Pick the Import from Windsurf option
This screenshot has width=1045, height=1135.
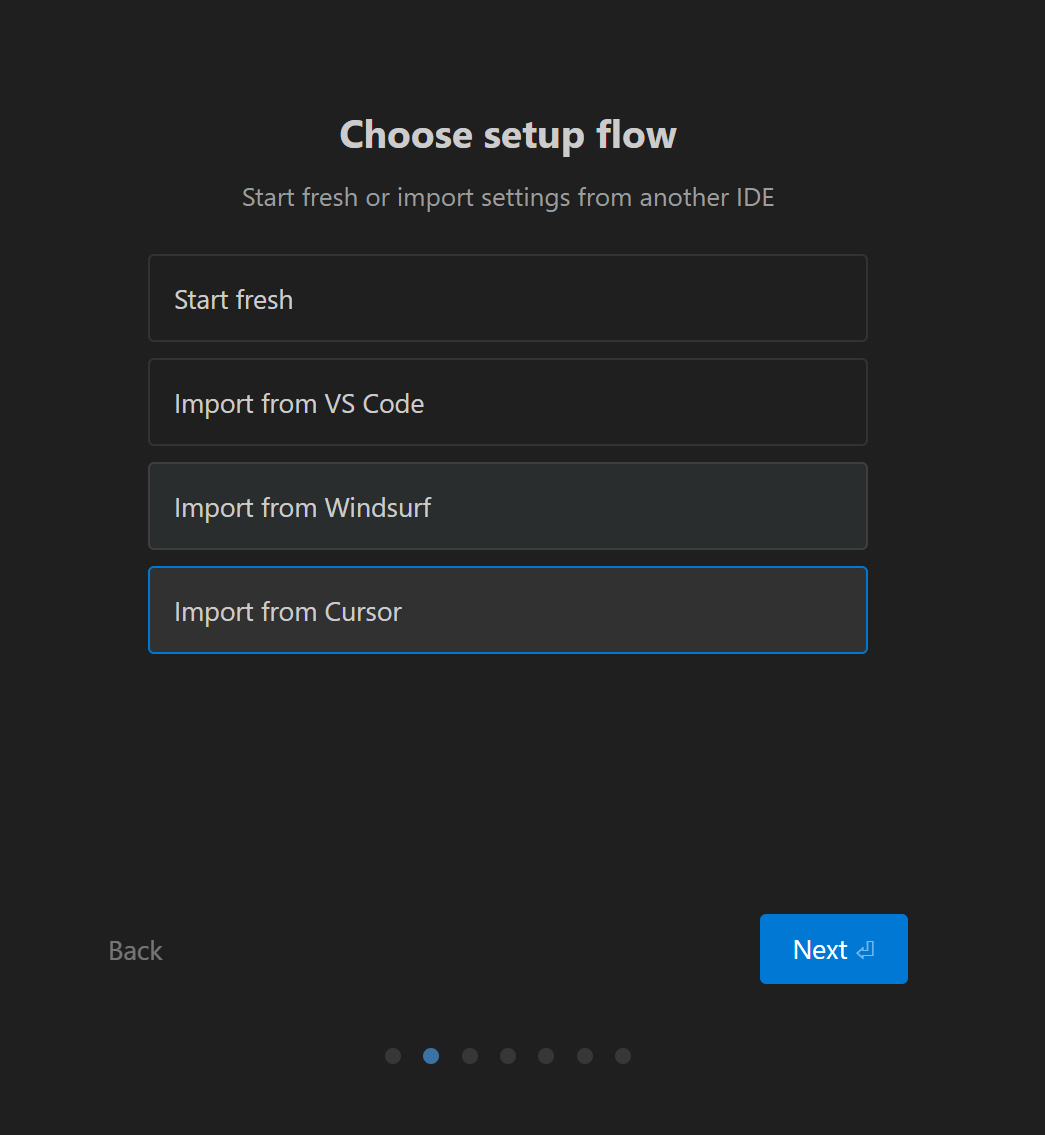[x=507, y=506]
